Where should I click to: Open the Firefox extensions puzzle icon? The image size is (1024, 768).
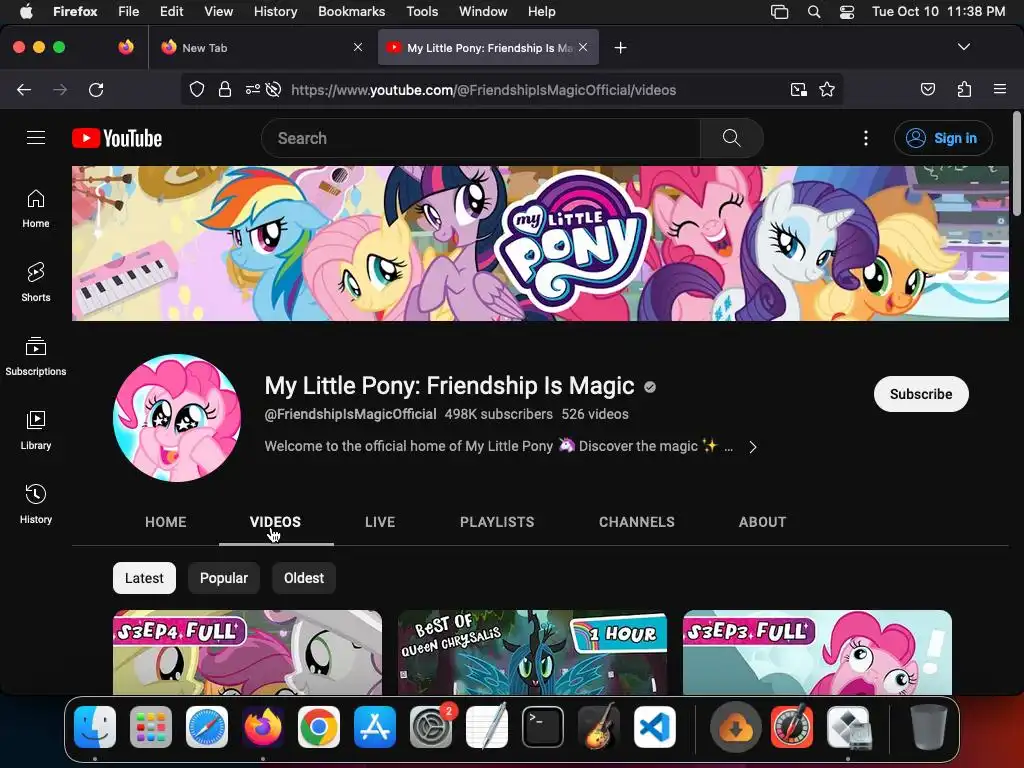tap(964, 90)
